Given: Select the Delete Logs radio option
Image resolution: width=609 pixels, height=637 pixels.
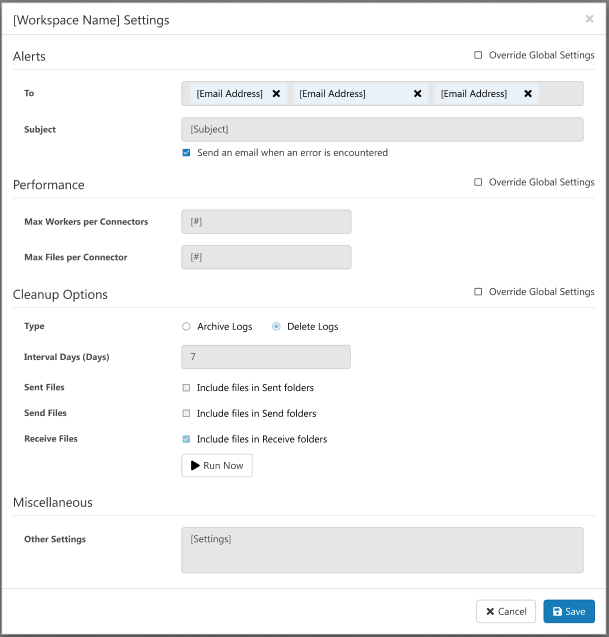Looking at the screenshot, I should coord(276,326).
